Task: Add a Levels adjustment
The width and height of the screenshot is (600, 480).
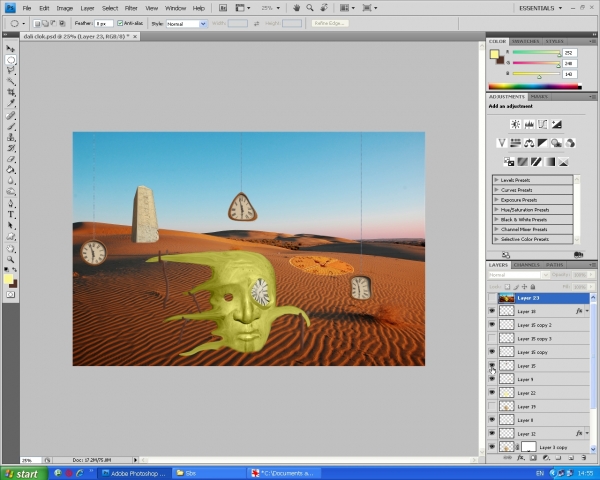Action: click(x=529, y=124)
